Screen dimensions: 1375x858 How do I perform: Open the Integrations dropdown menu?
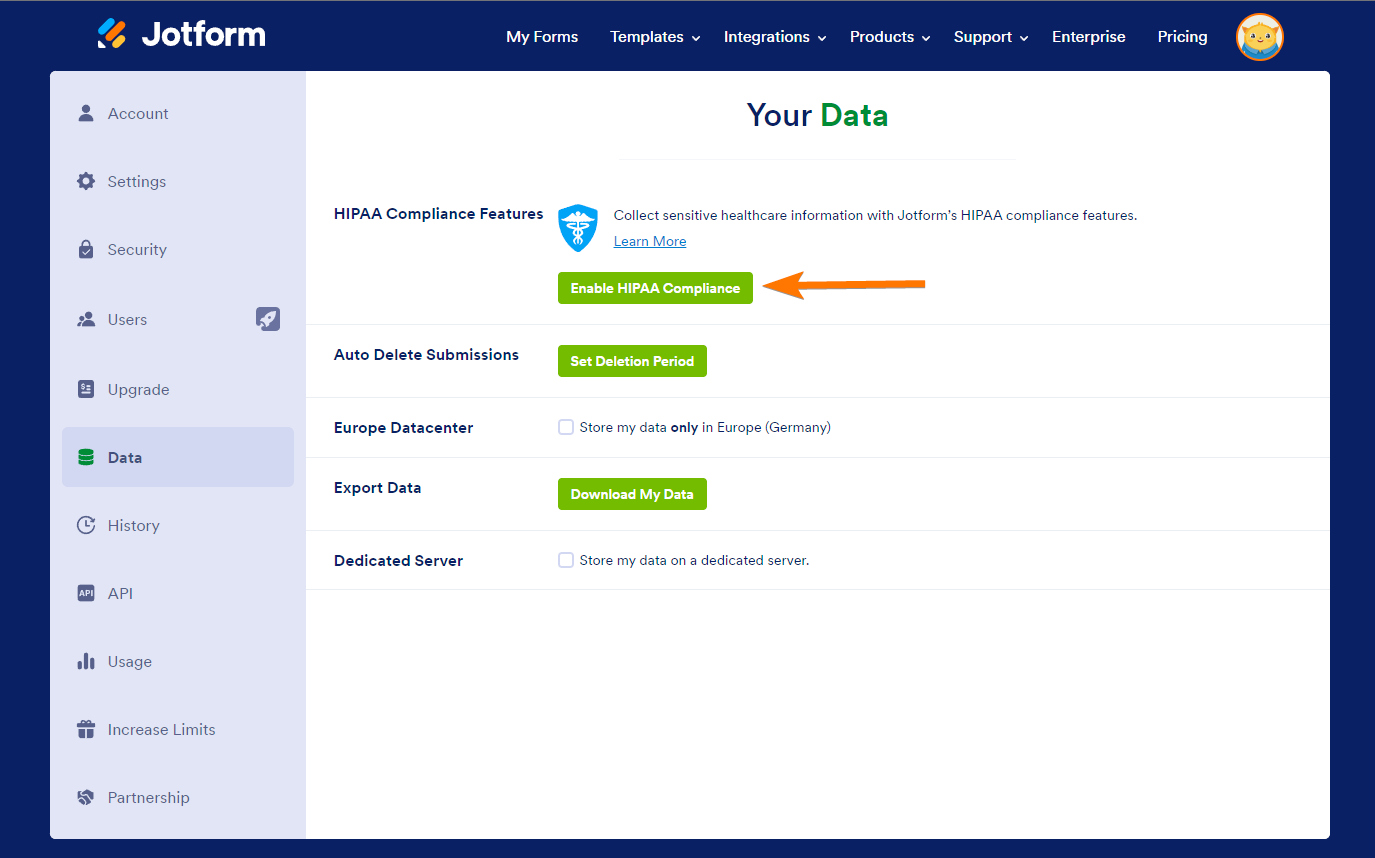(x=767, y=37)
